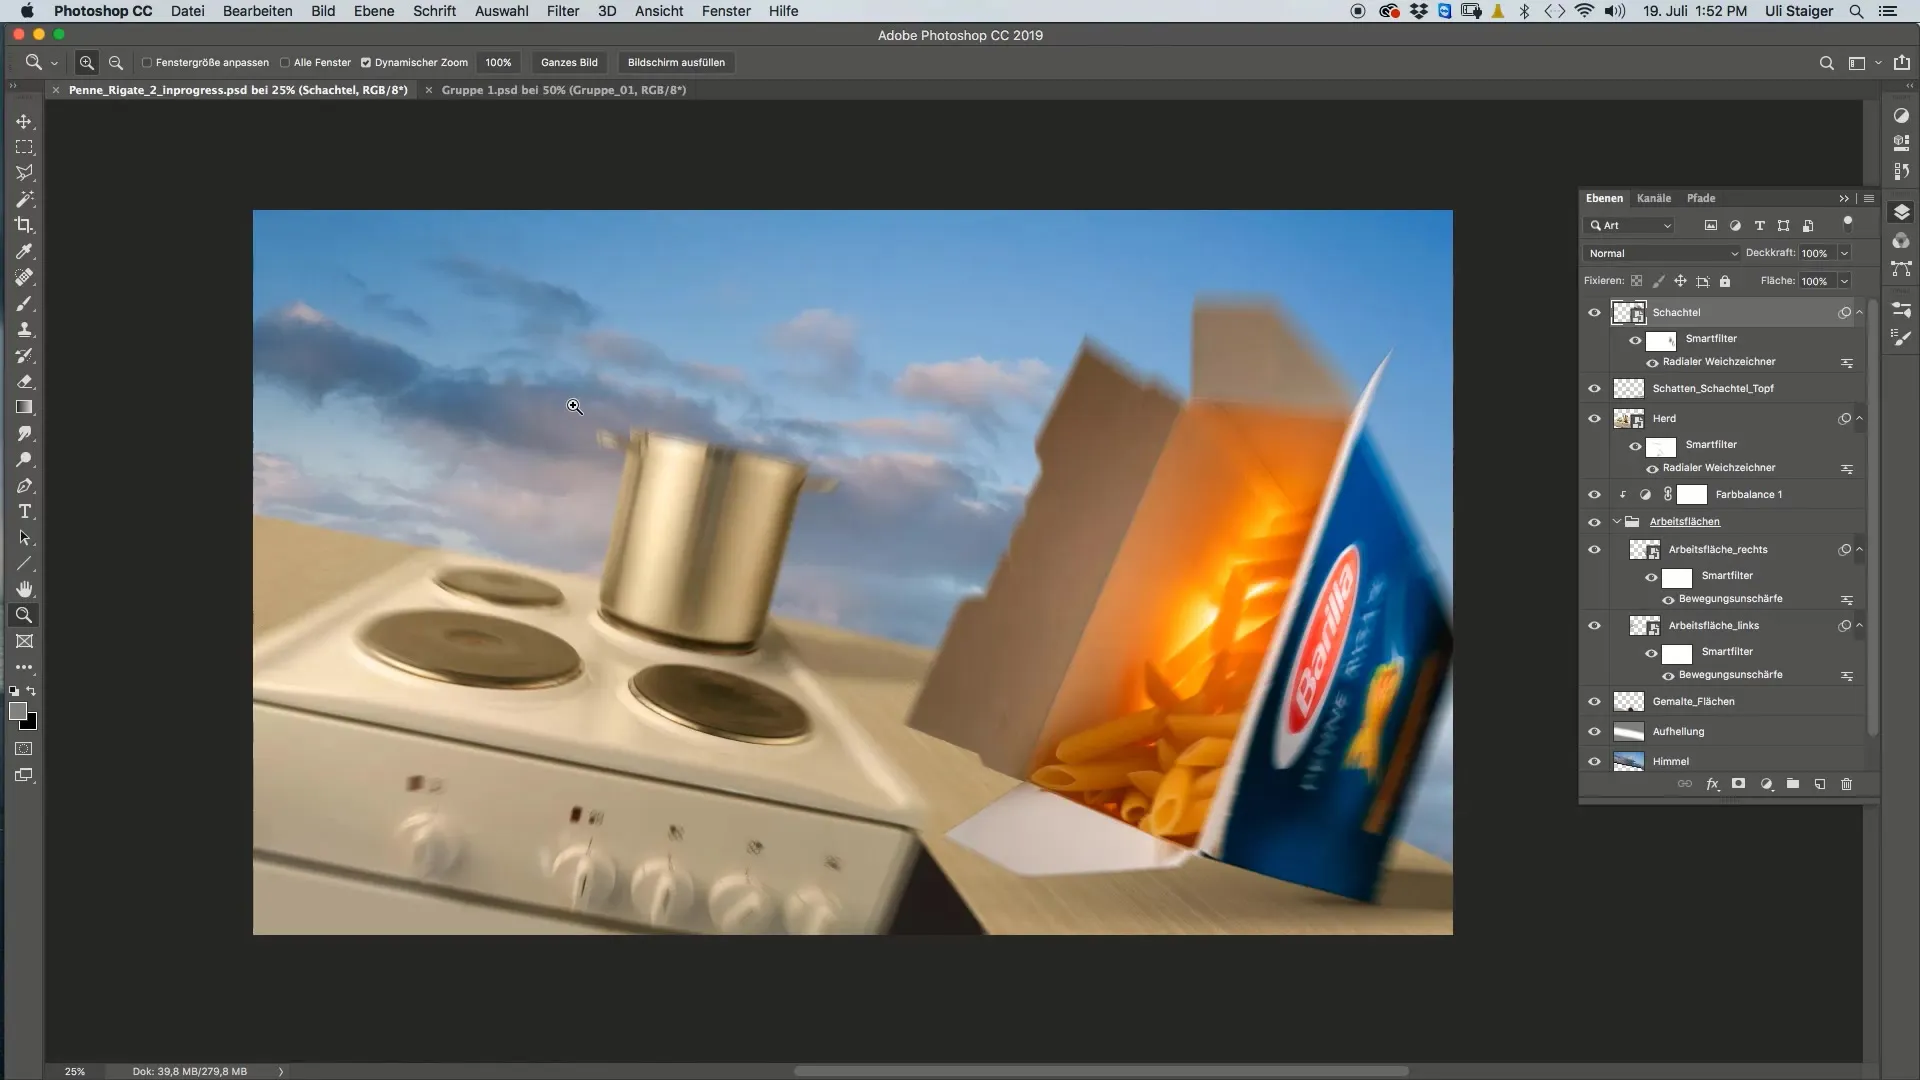Switch to Gruppe 1.psd document tab
This screenshot has height=1080, width=1920.
pyautogui.click(x=564, y=90)
